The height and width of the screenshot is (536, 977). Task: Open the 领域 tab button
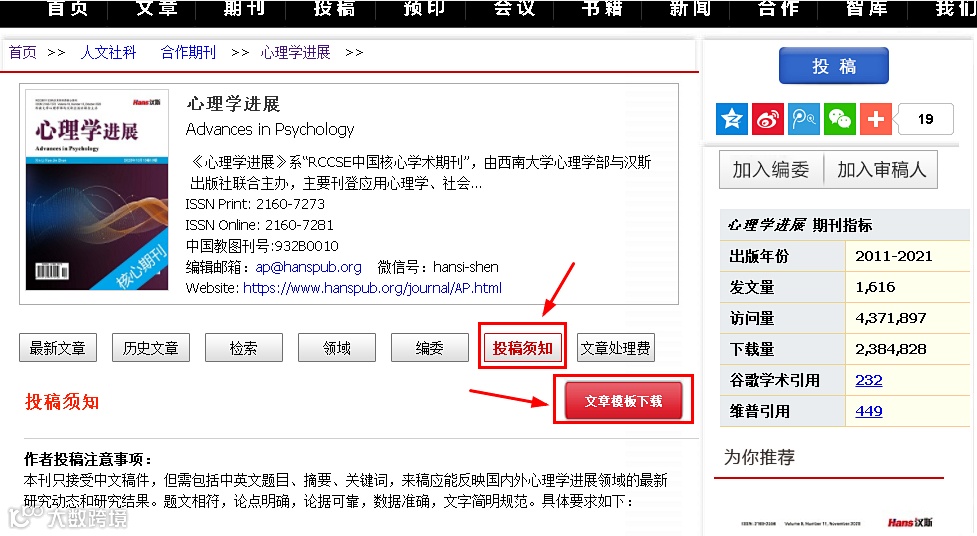(336, 348)
